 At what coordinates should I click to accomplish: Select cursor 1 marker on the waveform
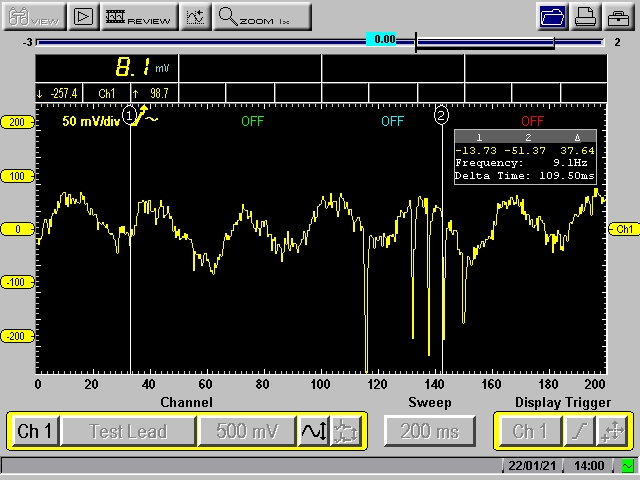[130, 115]
